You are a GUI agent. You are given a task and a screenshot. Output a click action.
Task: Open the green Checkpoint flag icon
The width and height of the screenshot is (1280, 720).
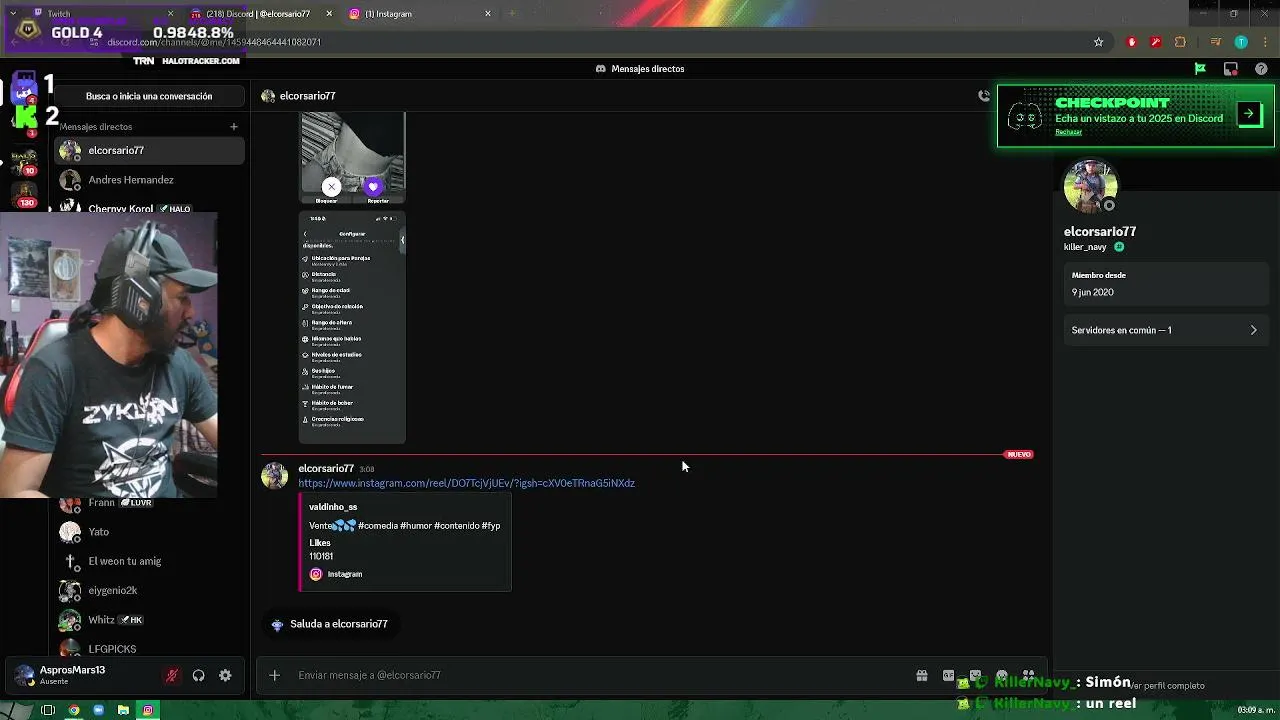[1200, 69]
